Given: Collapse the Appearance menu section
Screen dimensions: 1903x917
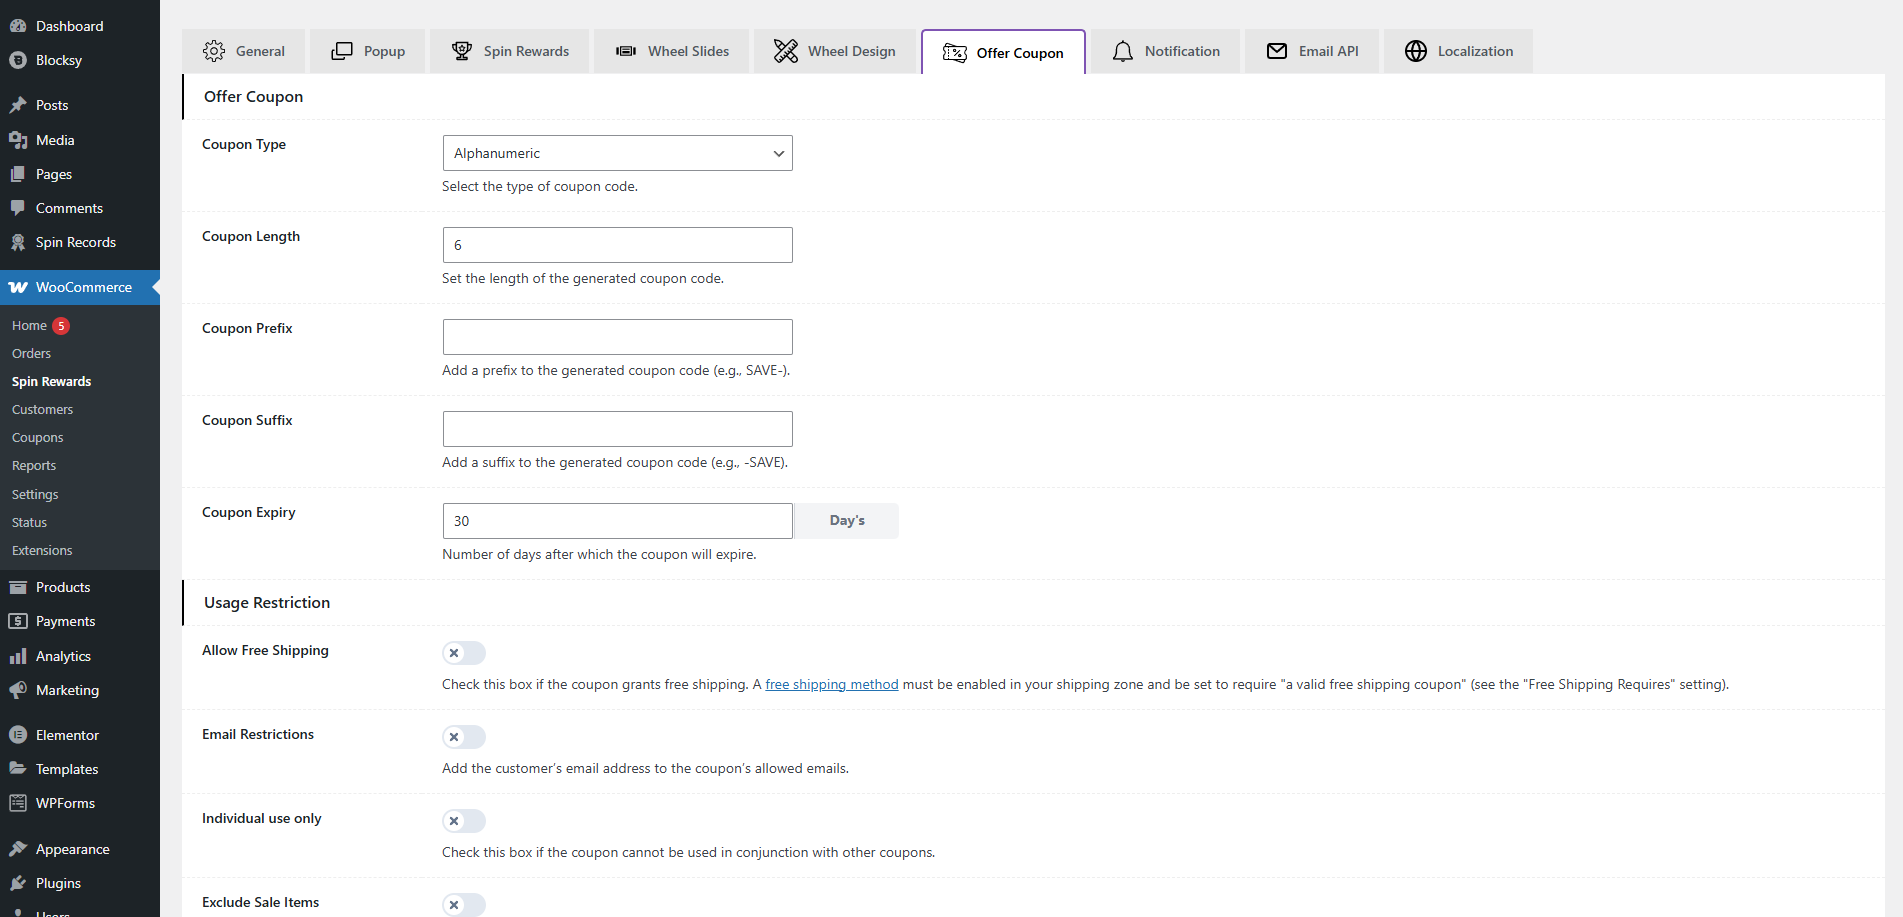Looking at the screenshot, I should tap(70, 848).
